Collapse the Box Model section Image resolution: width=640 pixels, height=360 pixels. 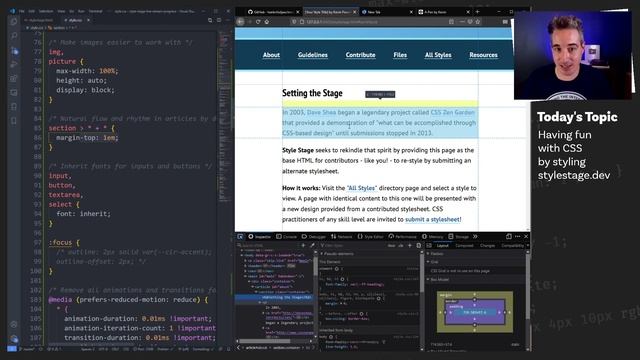[x=438, y=279]
